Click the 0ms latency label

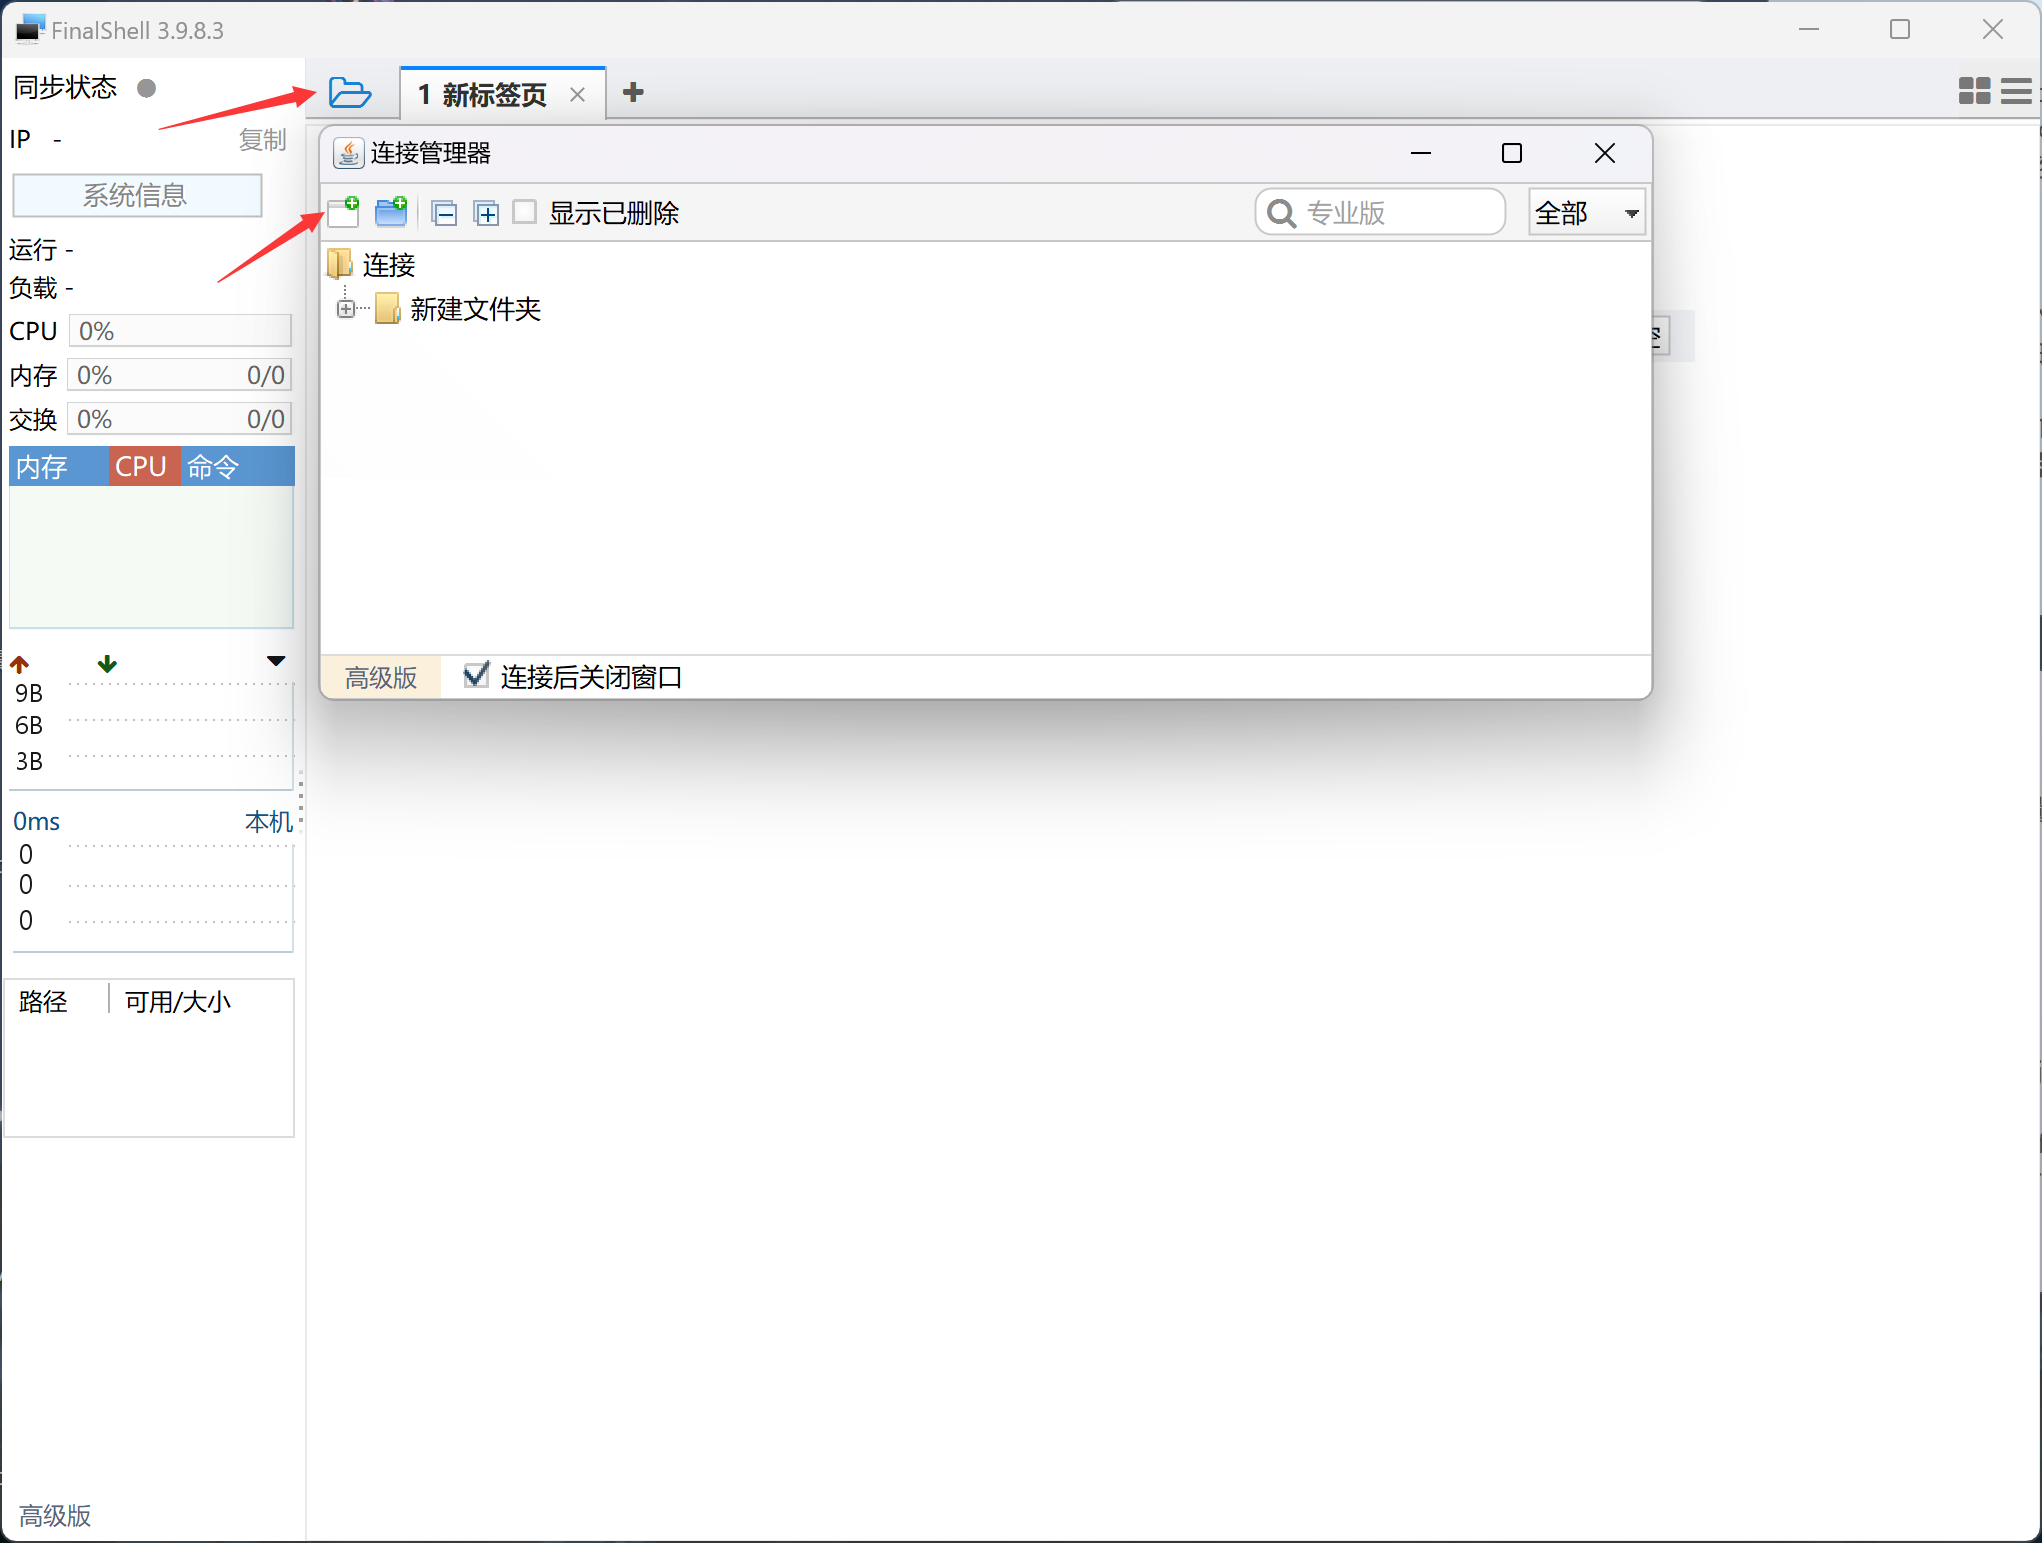37,822
